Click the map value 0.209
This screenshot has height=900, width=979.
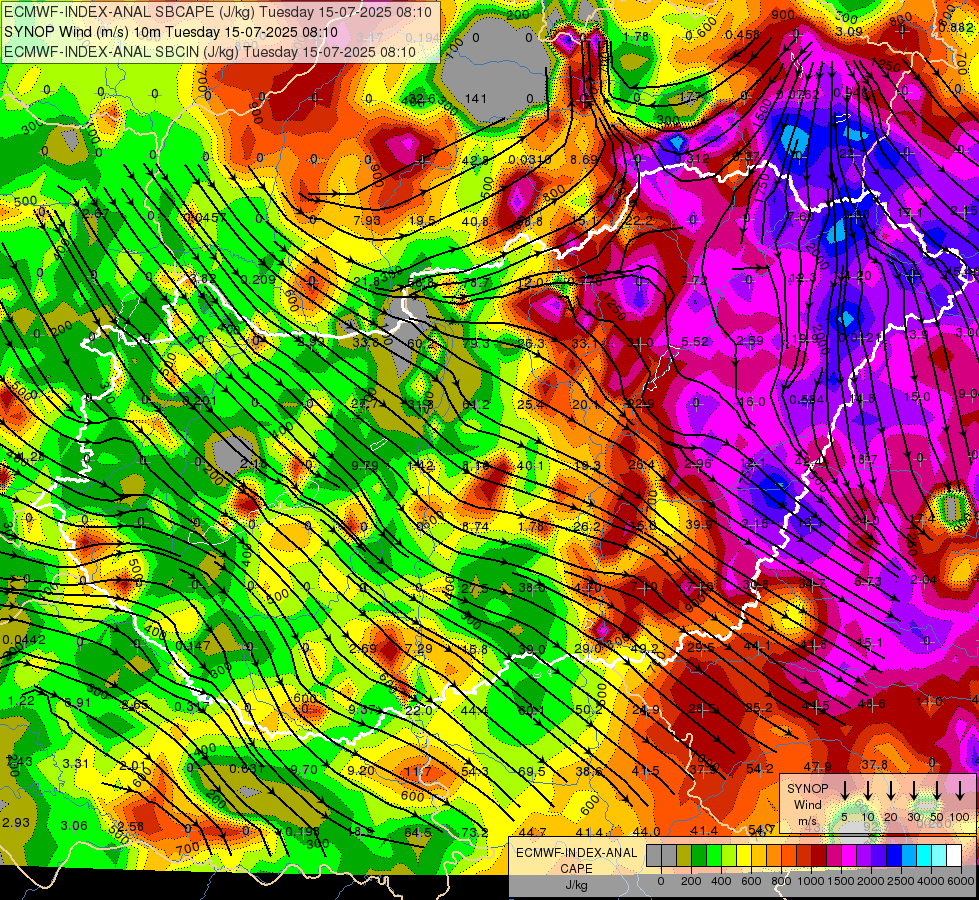258,280
